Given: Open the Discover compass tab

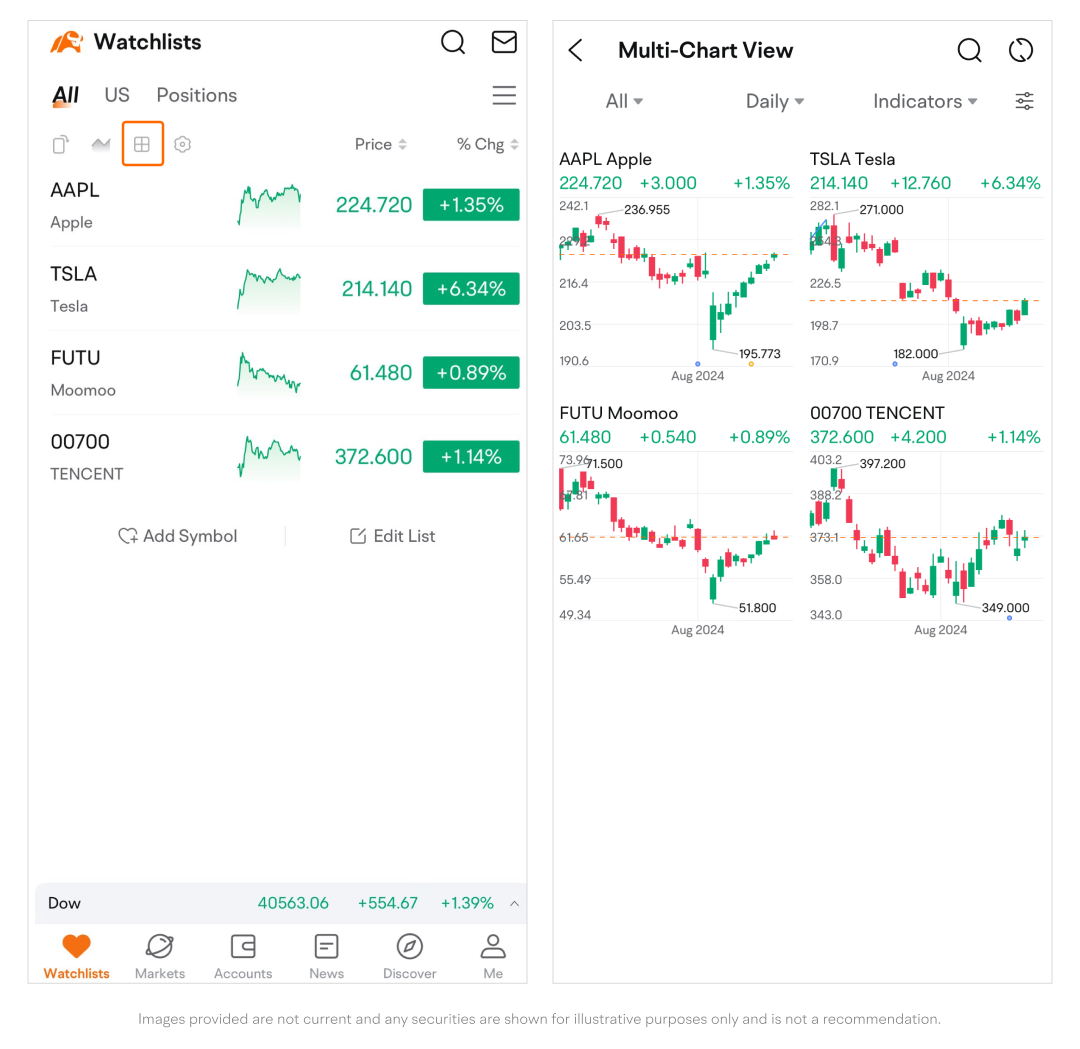Looking at the screenshot, I should tap(409, 954).
